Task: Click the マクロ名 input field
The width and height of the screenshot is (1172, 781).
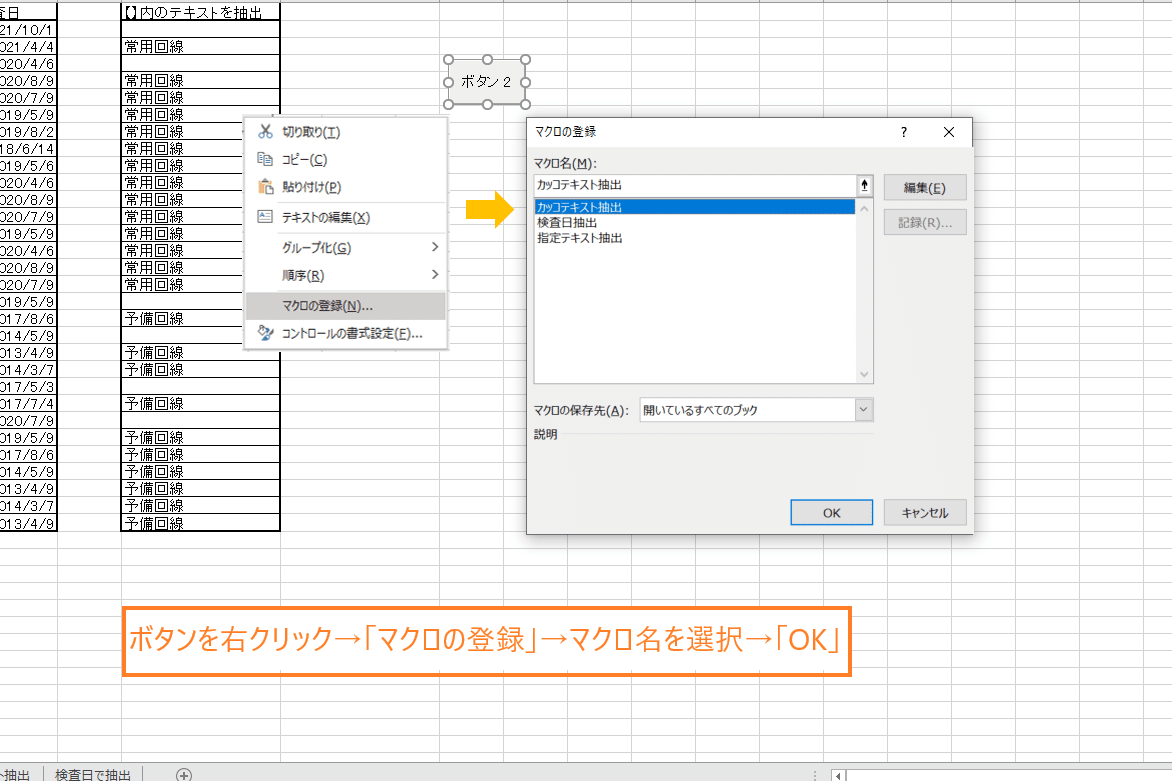Action: pyautogui.click(x=695, y=185)
